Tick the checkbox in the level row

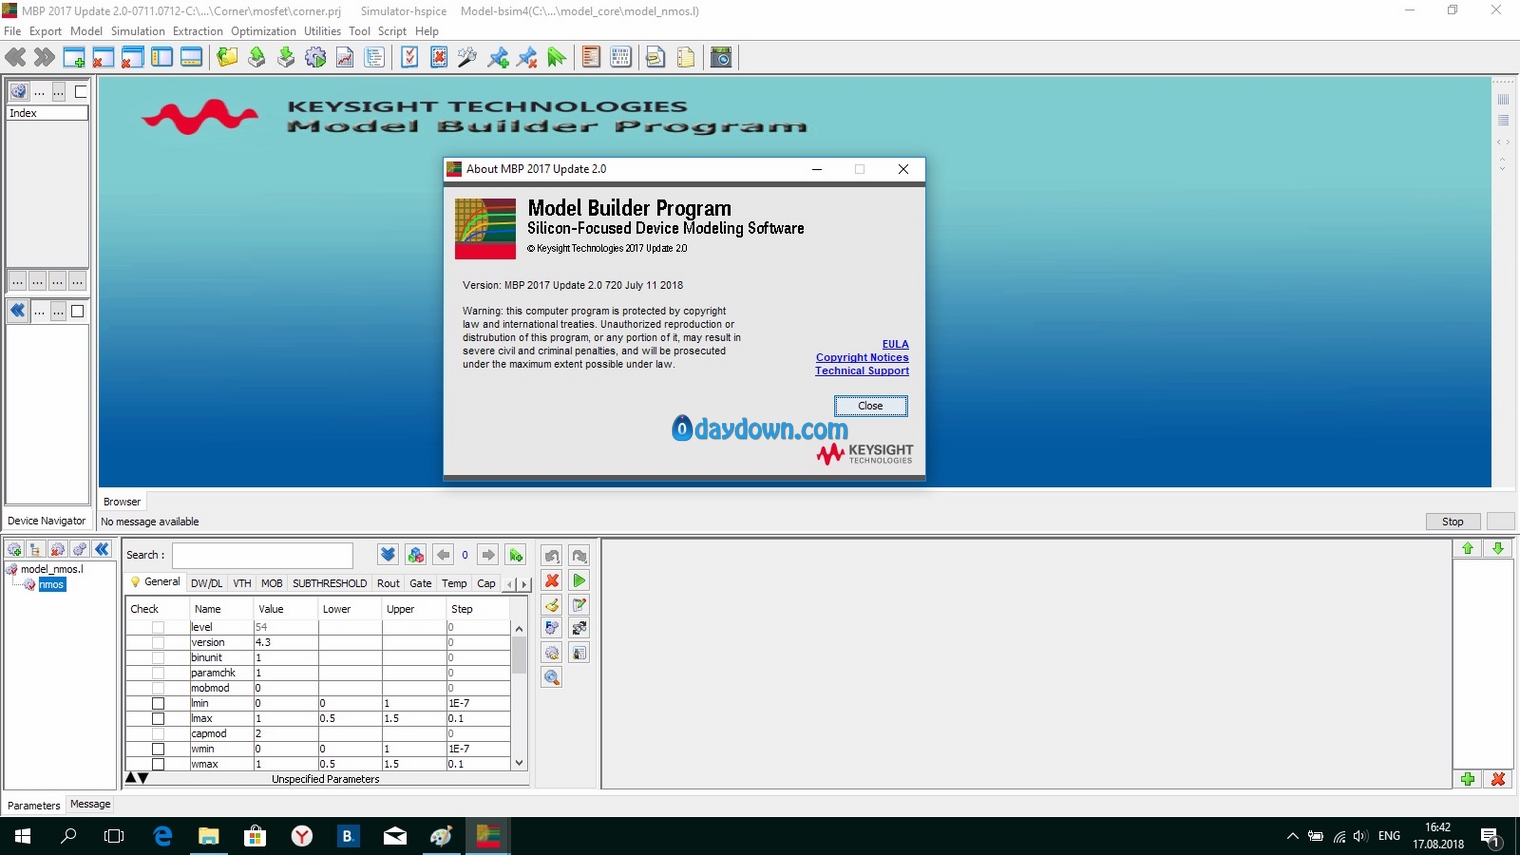[158, 627]
